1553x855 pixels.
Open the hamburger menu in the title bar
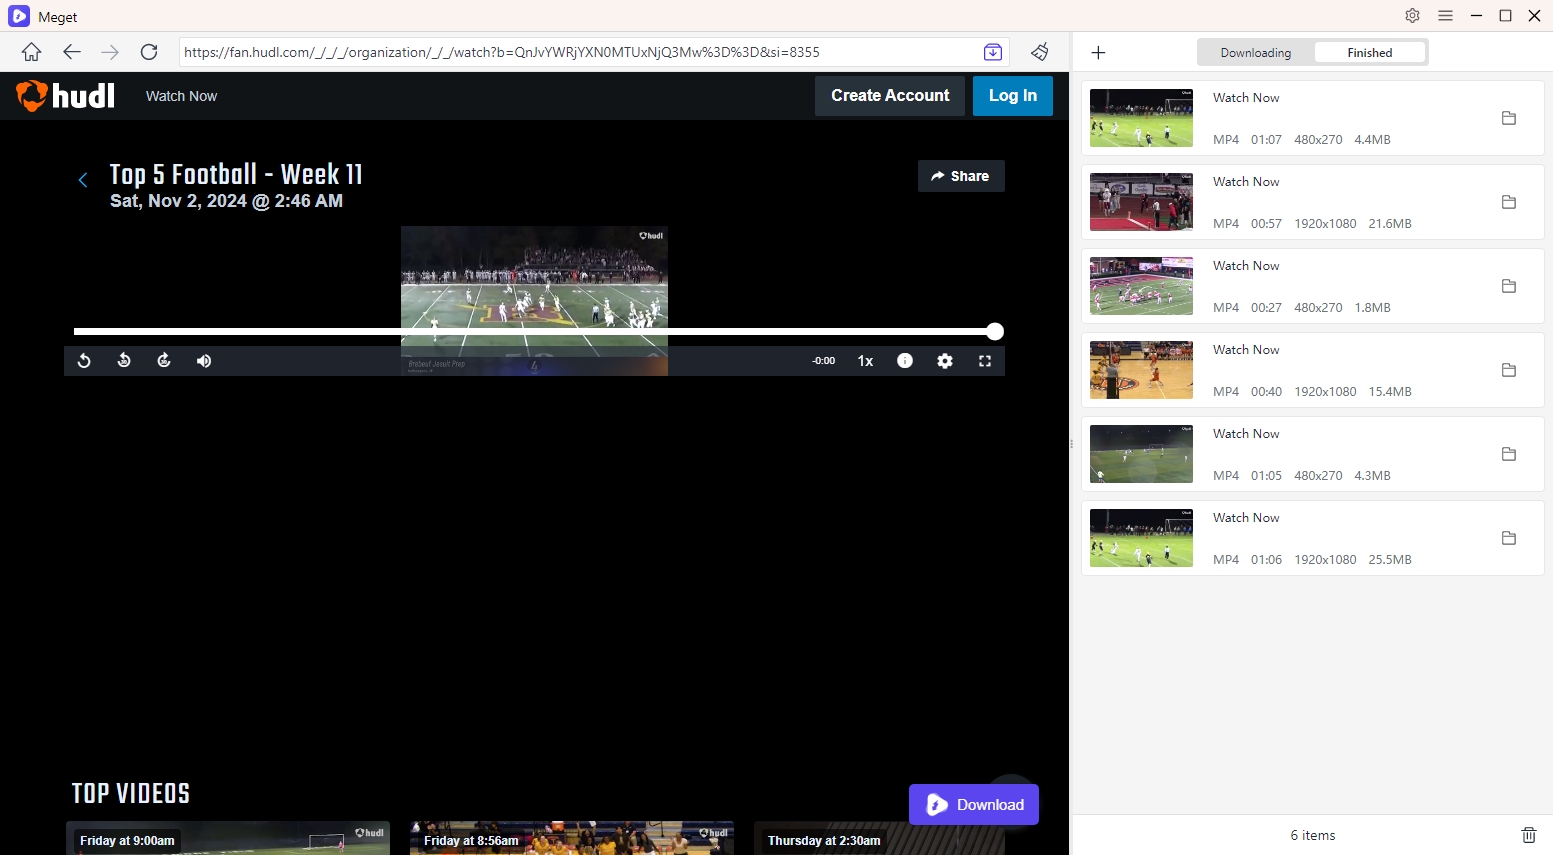coord(1445,16)
